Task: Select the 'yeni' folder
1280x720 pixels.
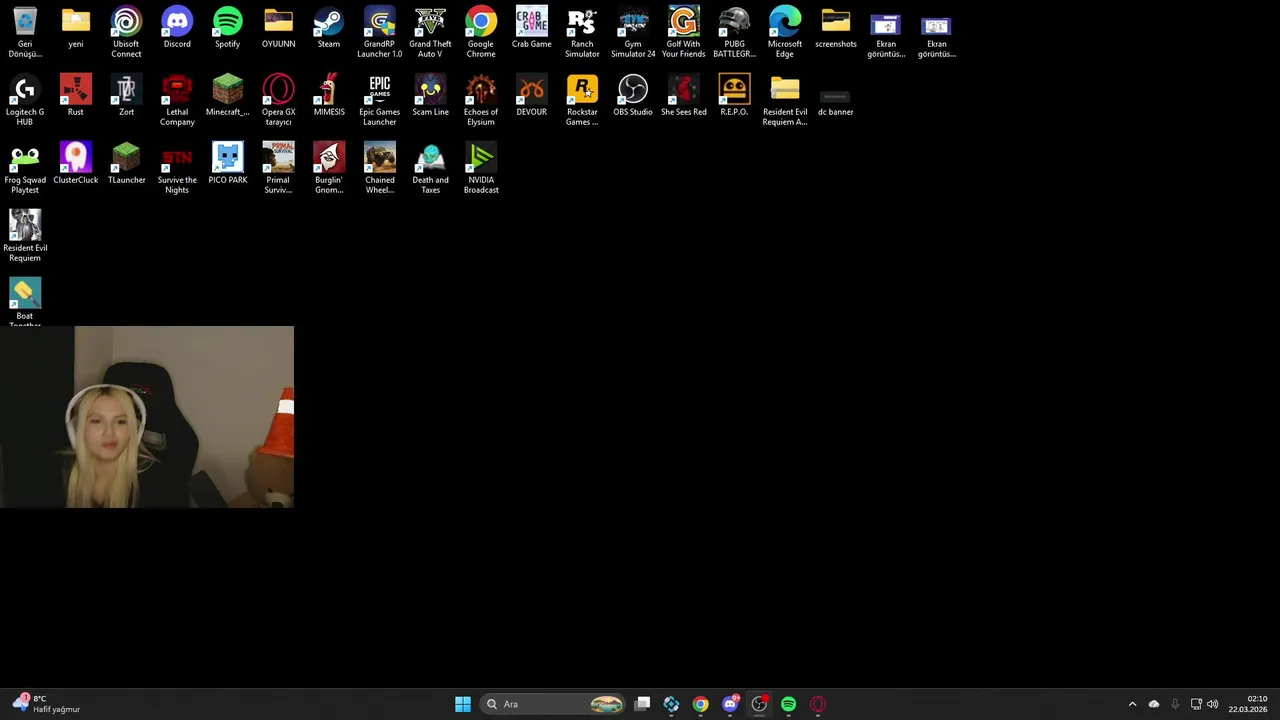Action: click(x=76, y=29)
